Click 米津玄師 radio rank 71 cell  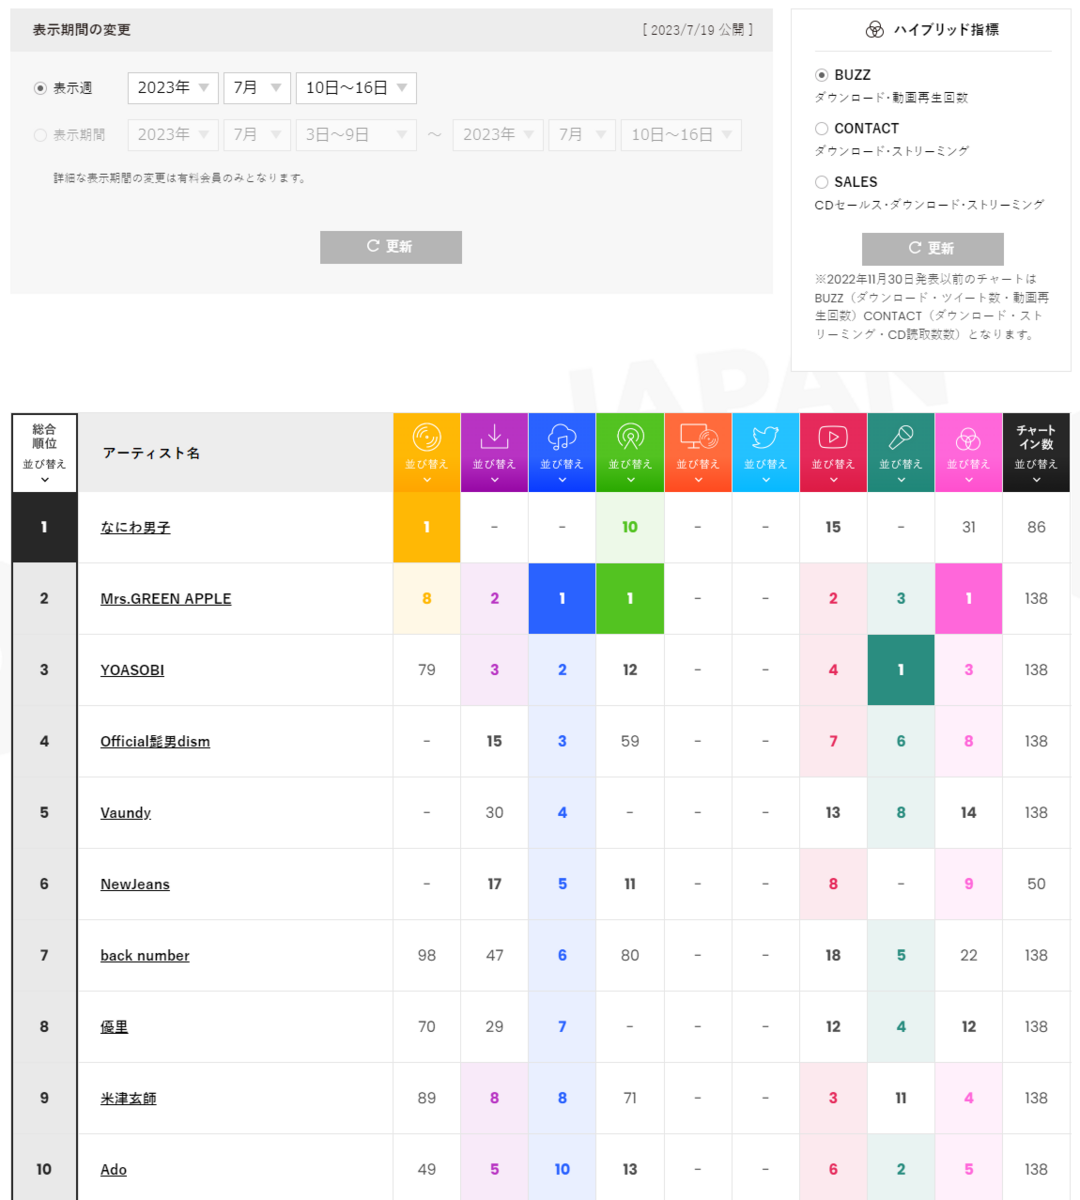click(x=630, y=1098)
